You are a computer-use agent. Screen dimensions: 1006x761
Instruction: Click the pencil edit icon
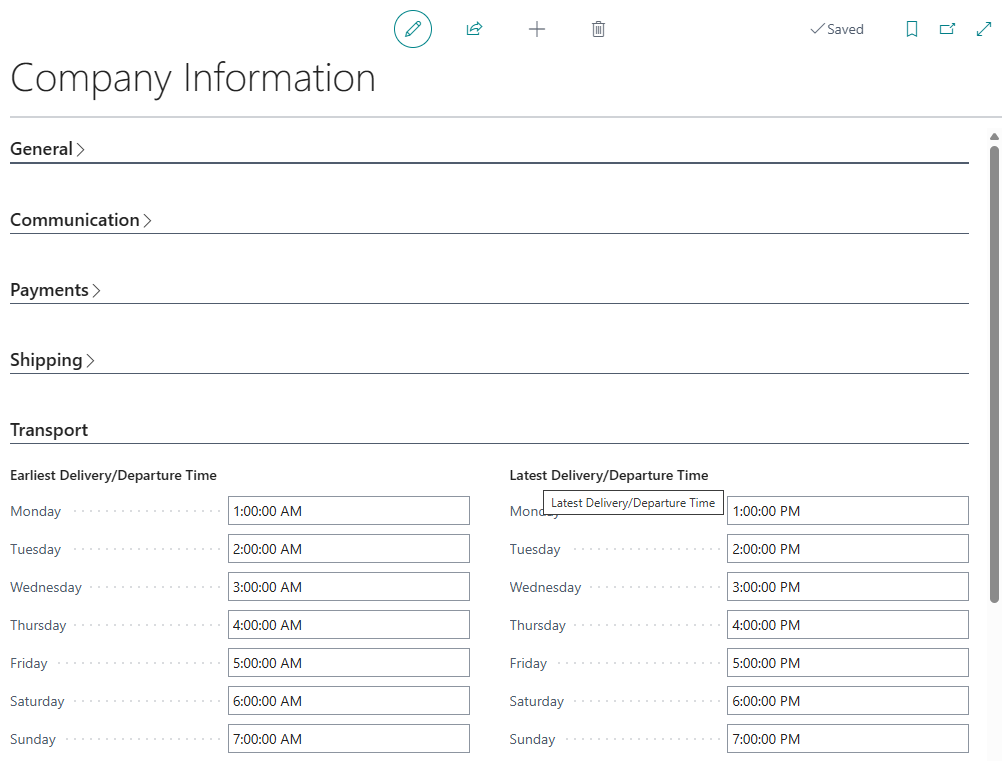coord(412,29)
